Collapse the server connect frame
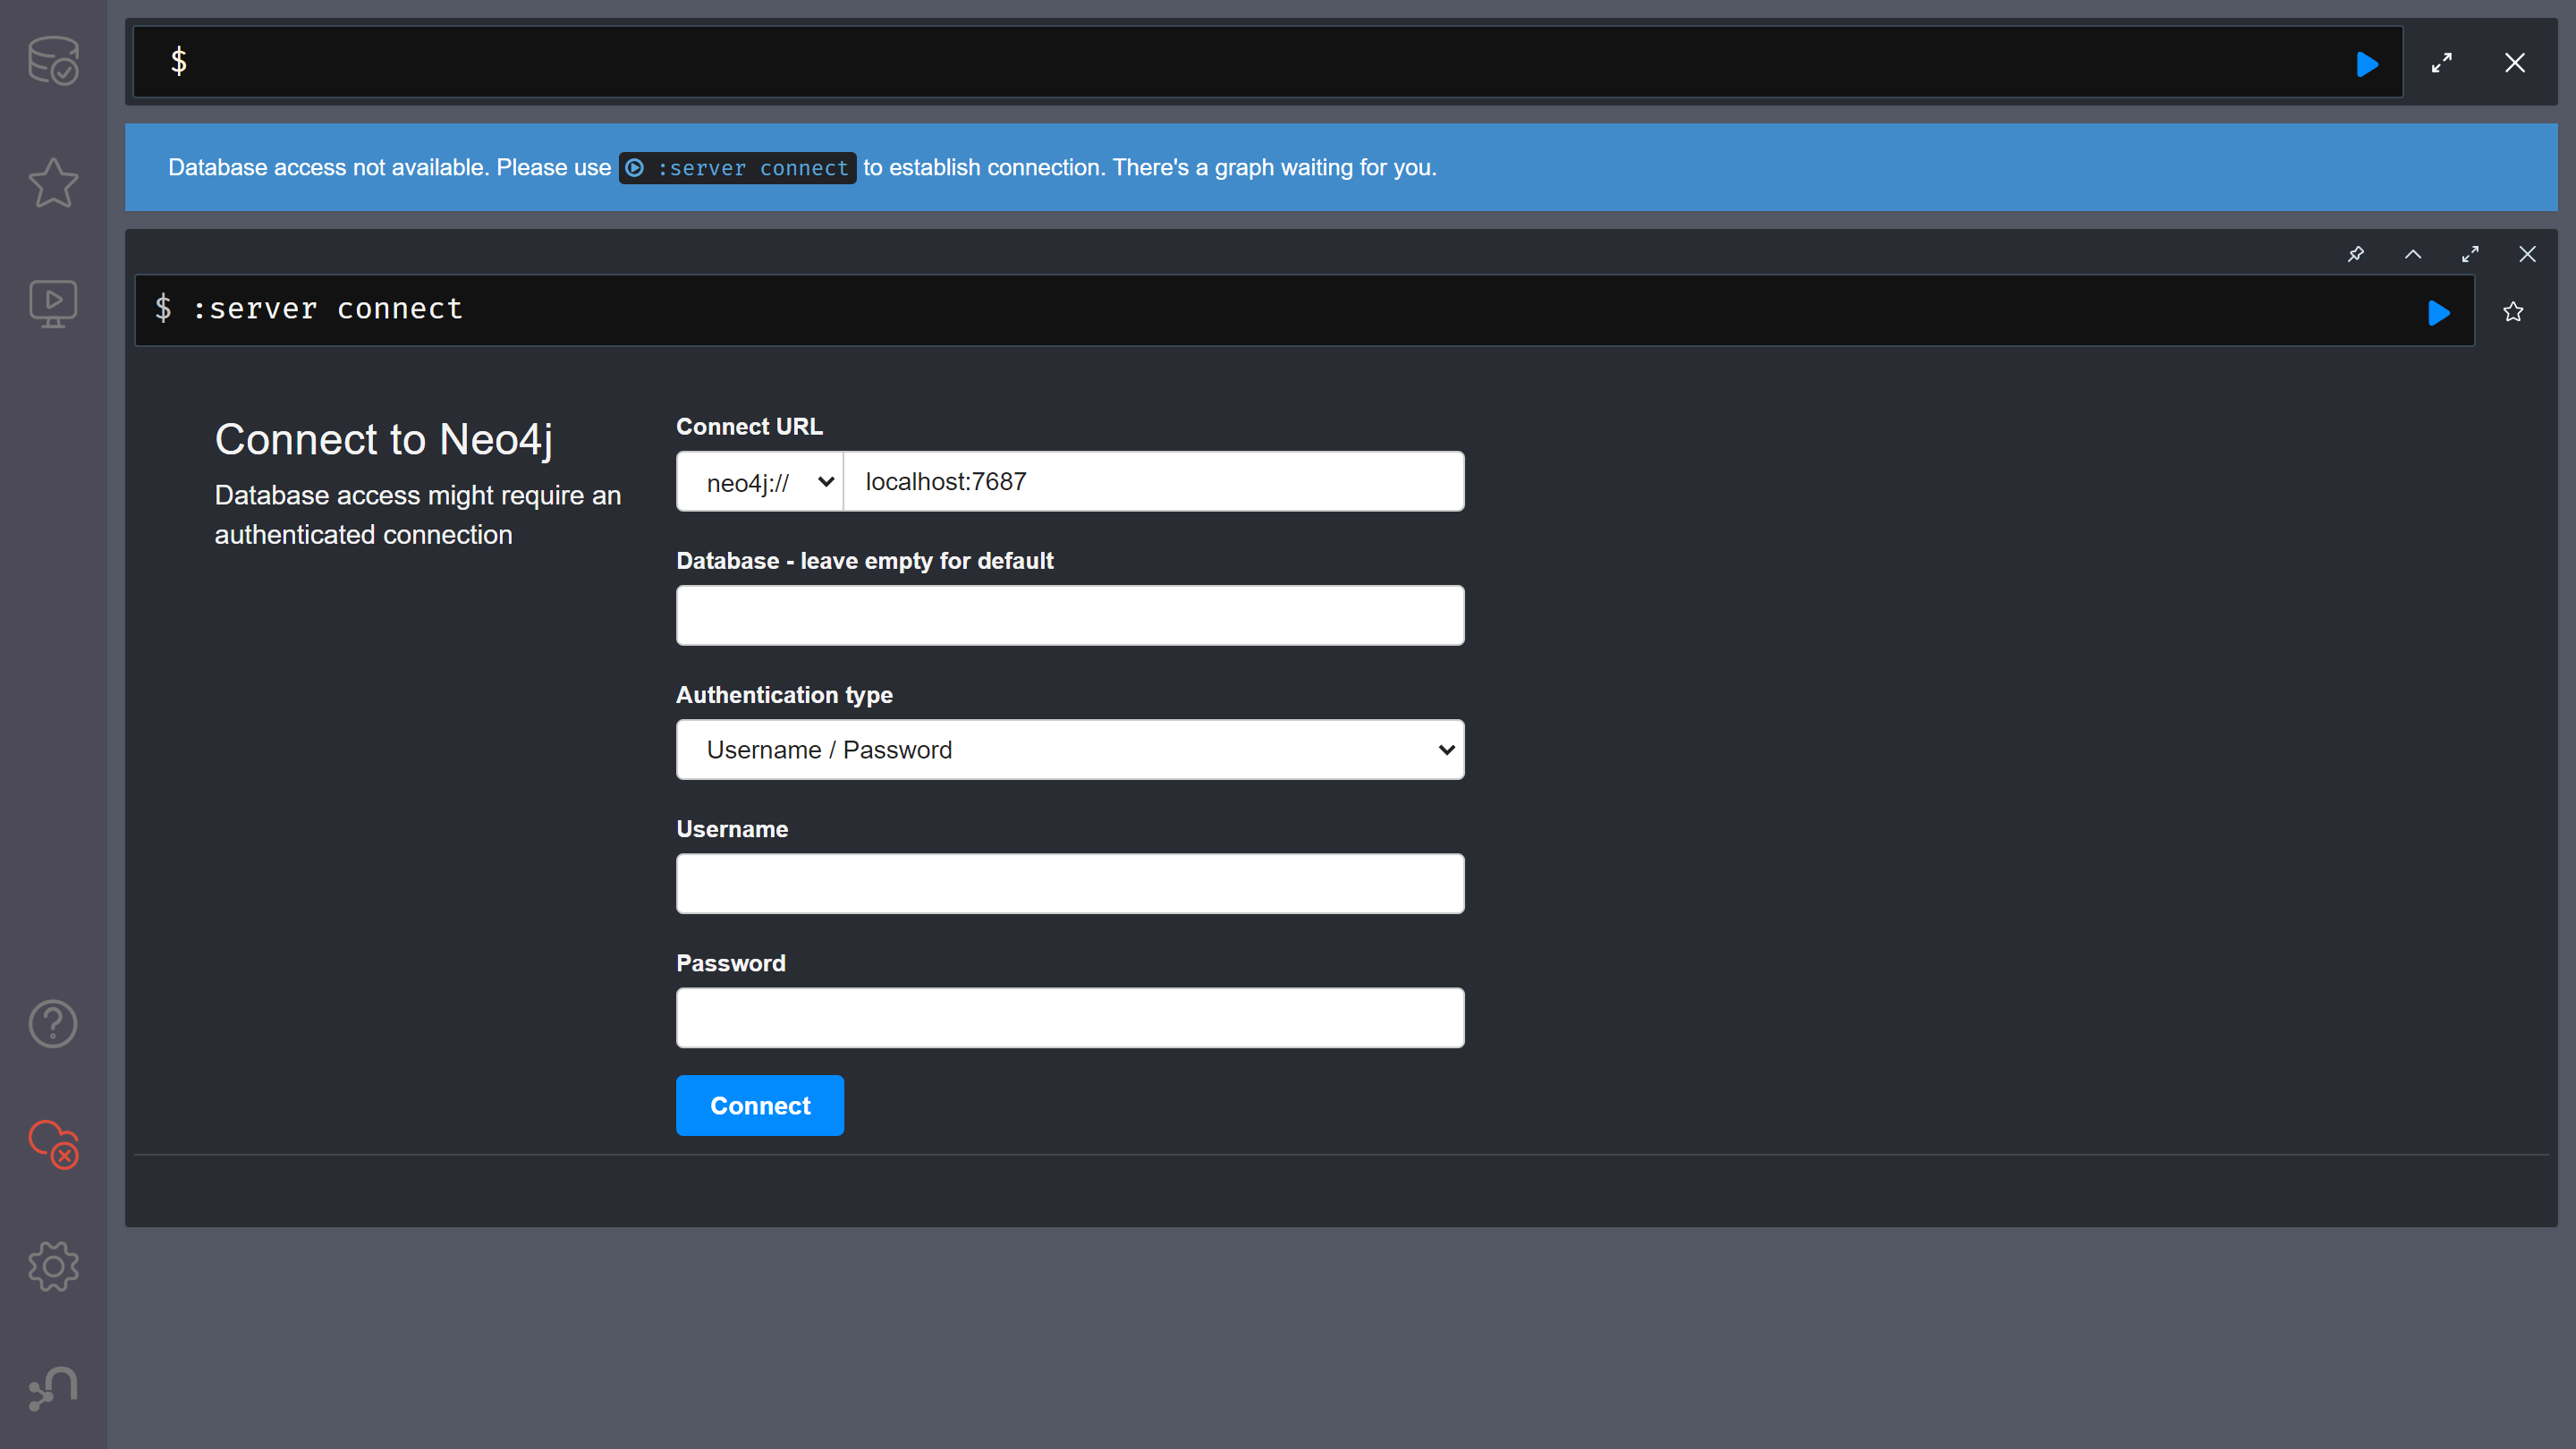The width and height of the screenshot is (2576, 1449). (x=2412, y=254)
